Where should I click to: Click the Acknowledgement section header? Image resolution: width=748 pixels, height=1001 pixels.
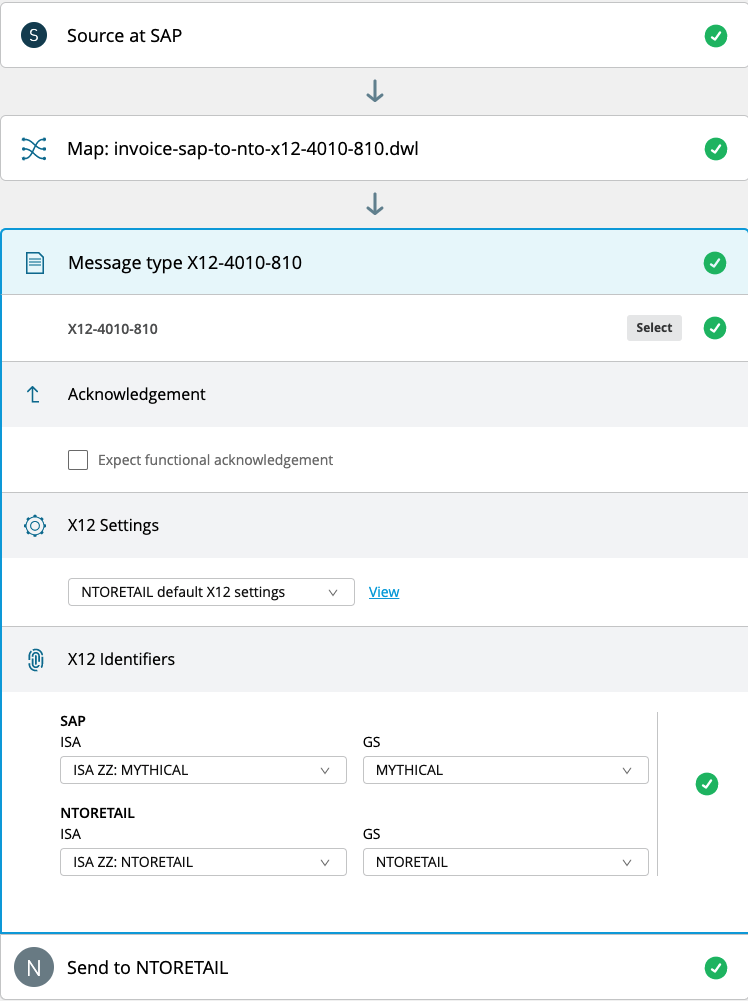(375, 395)
